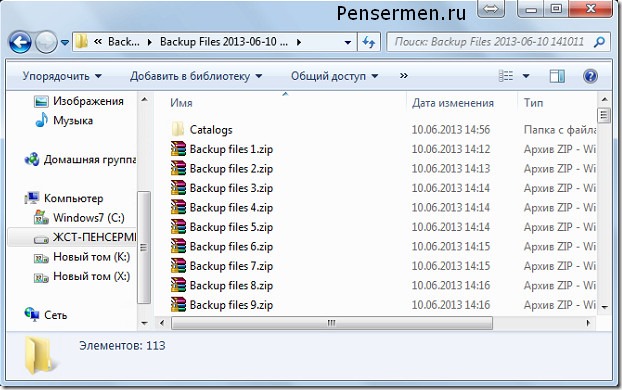Select the Backup files 1.zip archive icon

[x=179, y=149]
